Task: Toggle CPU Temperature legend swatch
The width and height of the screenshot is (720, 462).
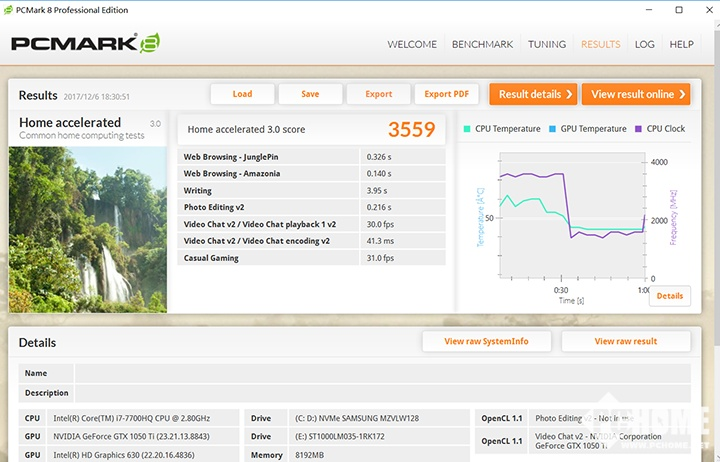Action: (467, 129)
